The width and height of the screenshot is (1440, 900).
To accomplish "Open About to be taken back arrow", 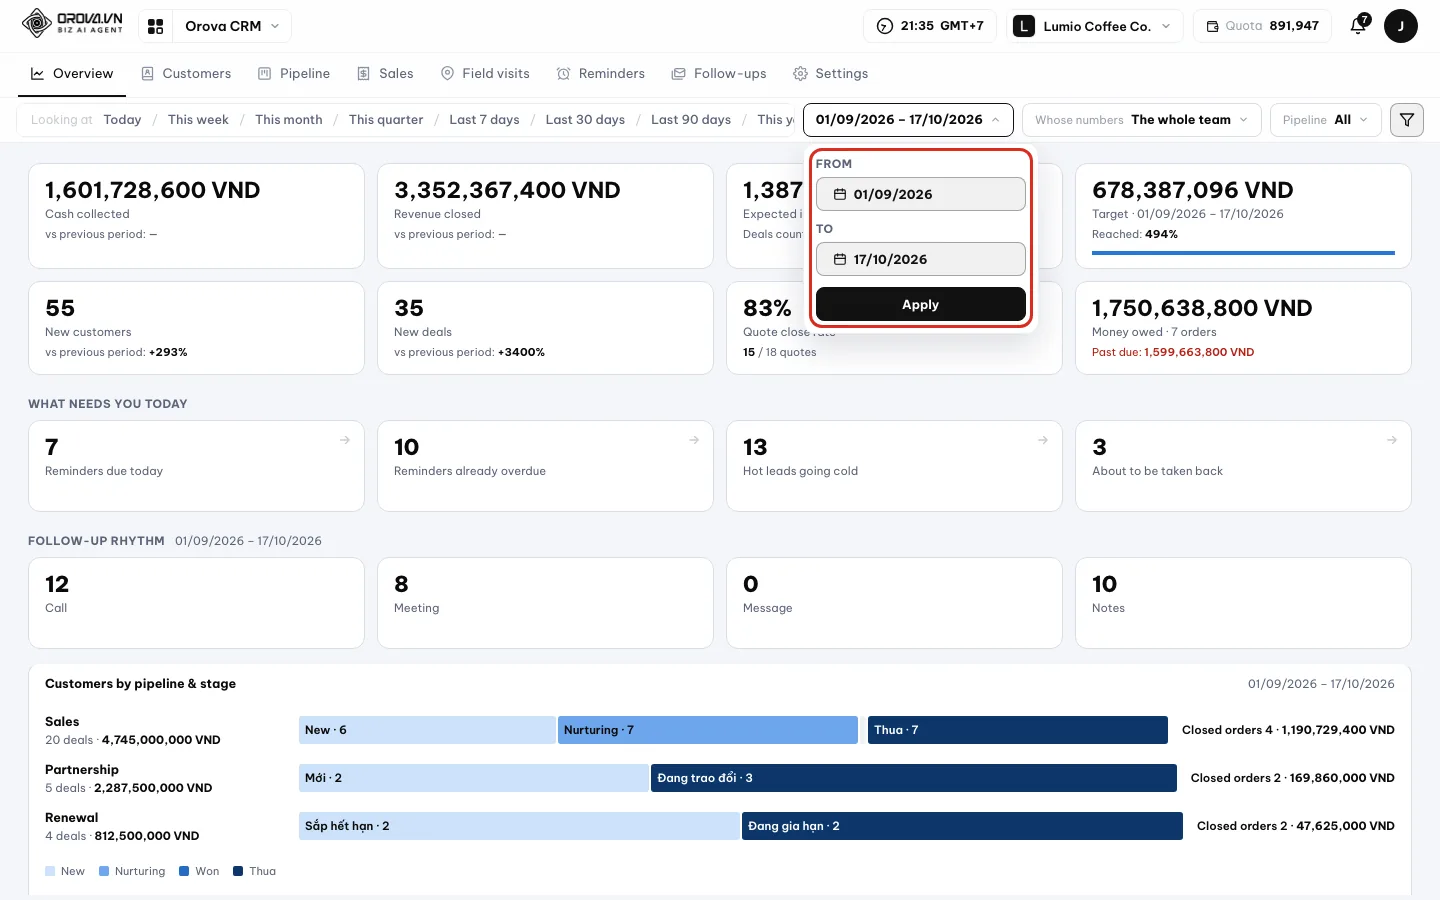I will click(x=1392, y=440).
